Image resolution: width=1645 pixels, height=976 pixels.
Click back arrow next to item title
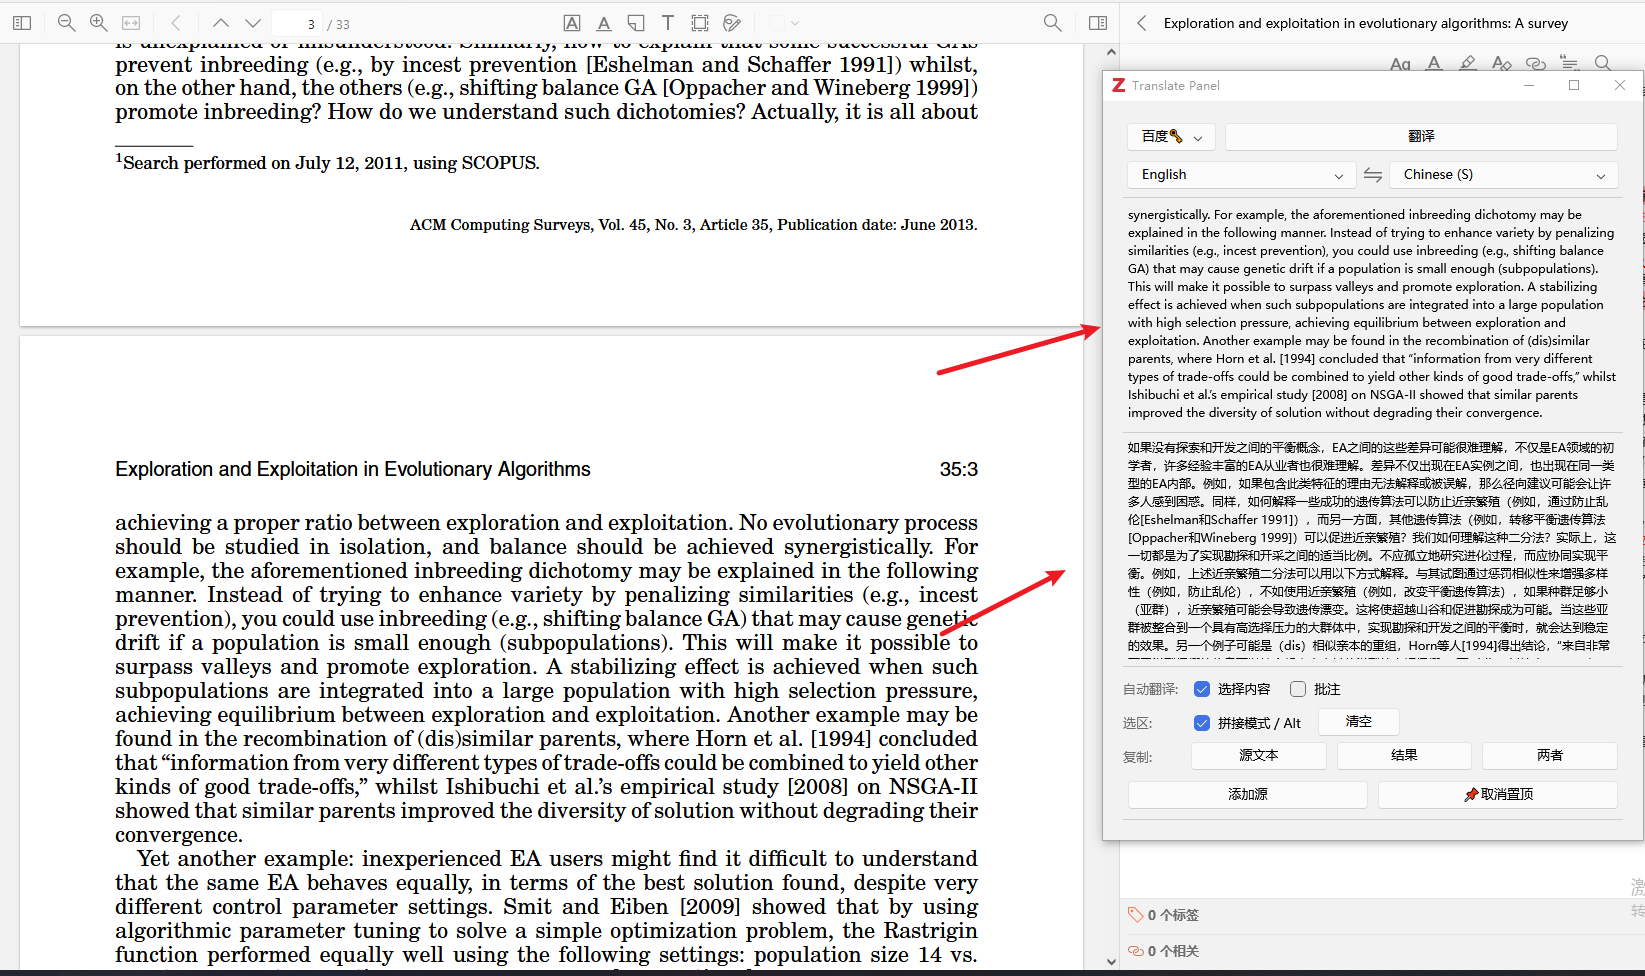[1141, 23]
